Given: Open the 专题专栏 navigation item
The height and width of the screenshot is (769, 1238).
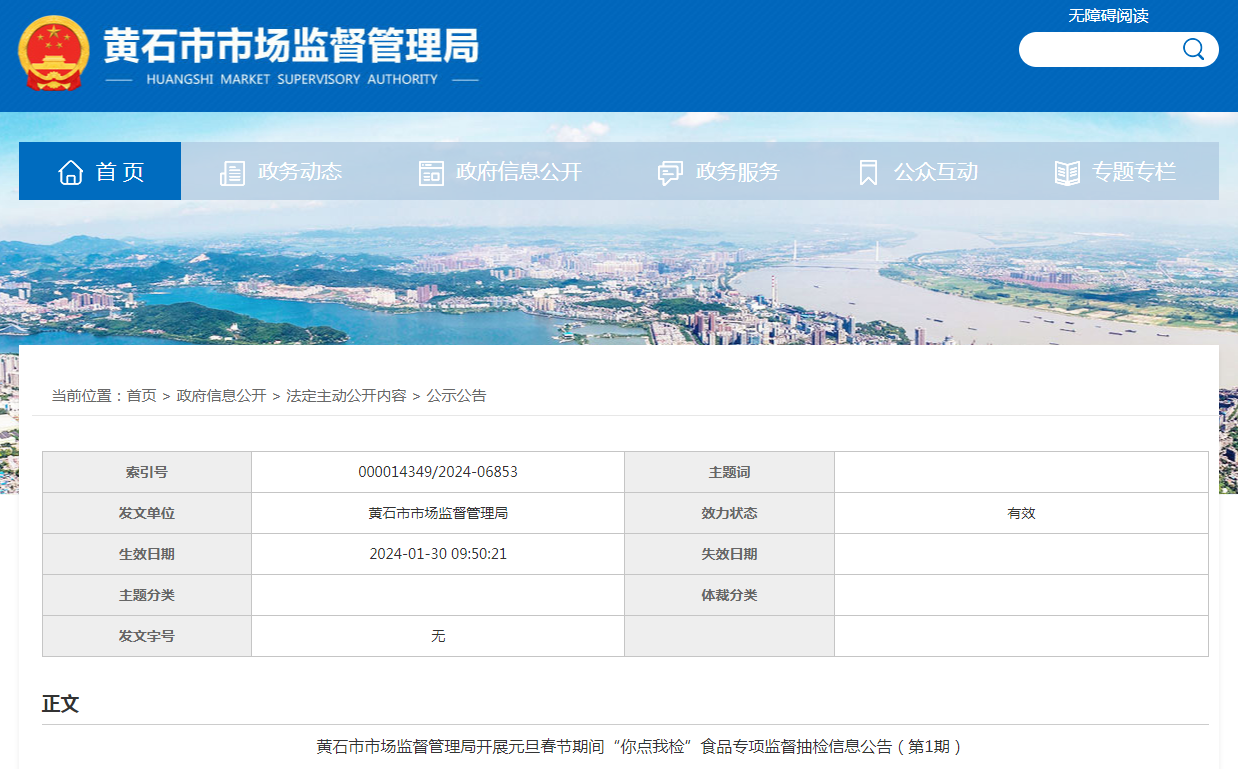Looking at the screenshot, I should click(1133, 172).
